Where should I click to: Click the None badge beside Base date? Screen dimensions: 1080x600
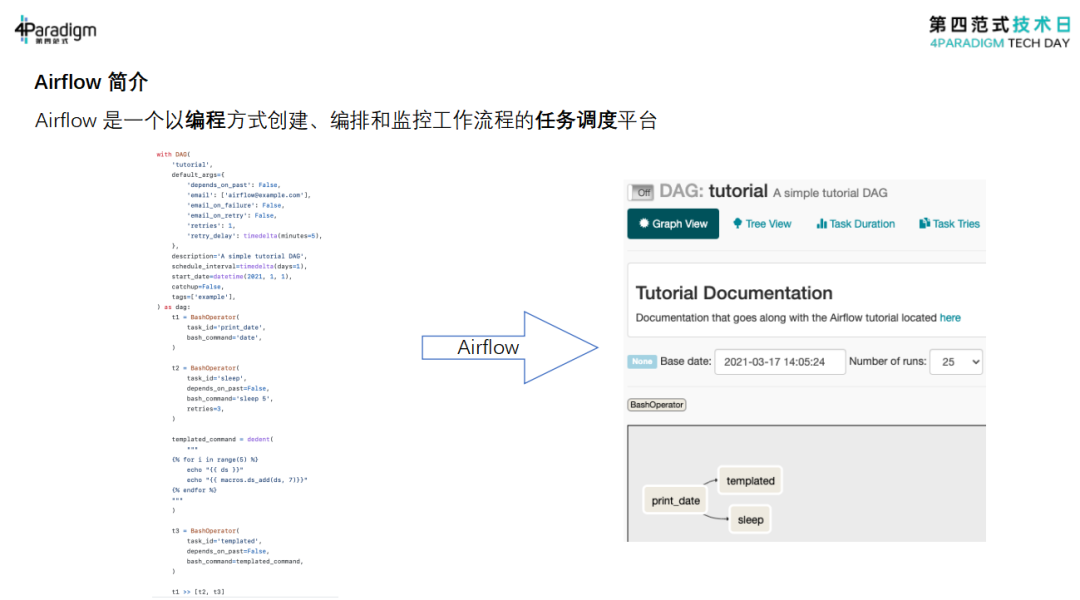pyautogui.click(x=641, y=361)
